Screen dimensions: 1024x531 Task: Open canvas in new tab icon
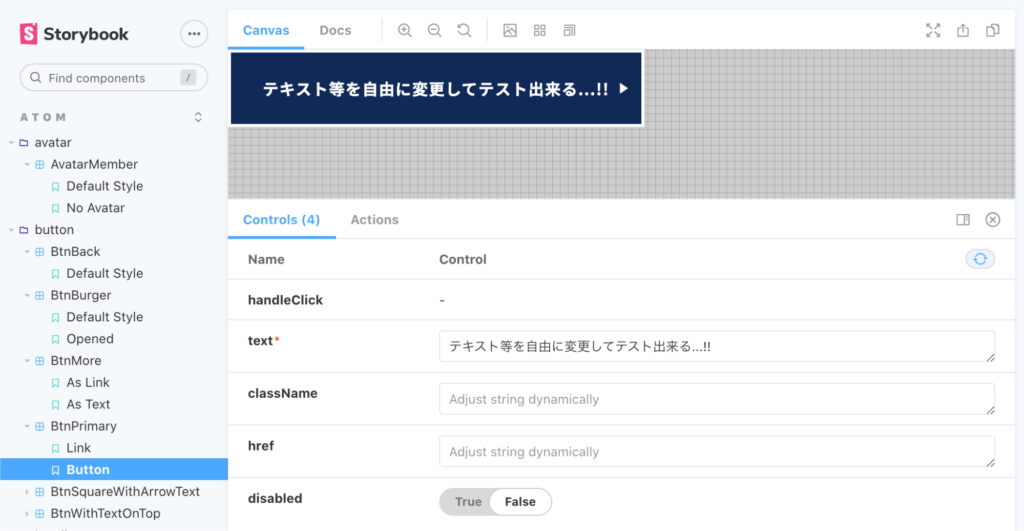point(963,30)
